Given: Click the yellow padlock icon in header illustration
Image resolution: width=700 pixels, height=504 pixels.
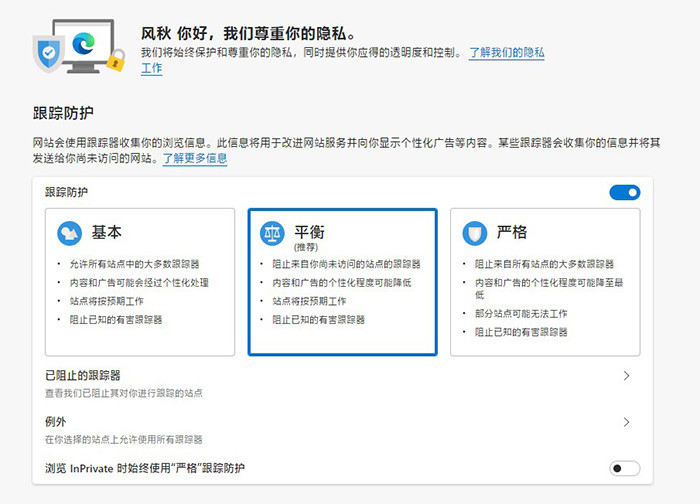Looking at the screenshot, I should click(x=116, y=59).
